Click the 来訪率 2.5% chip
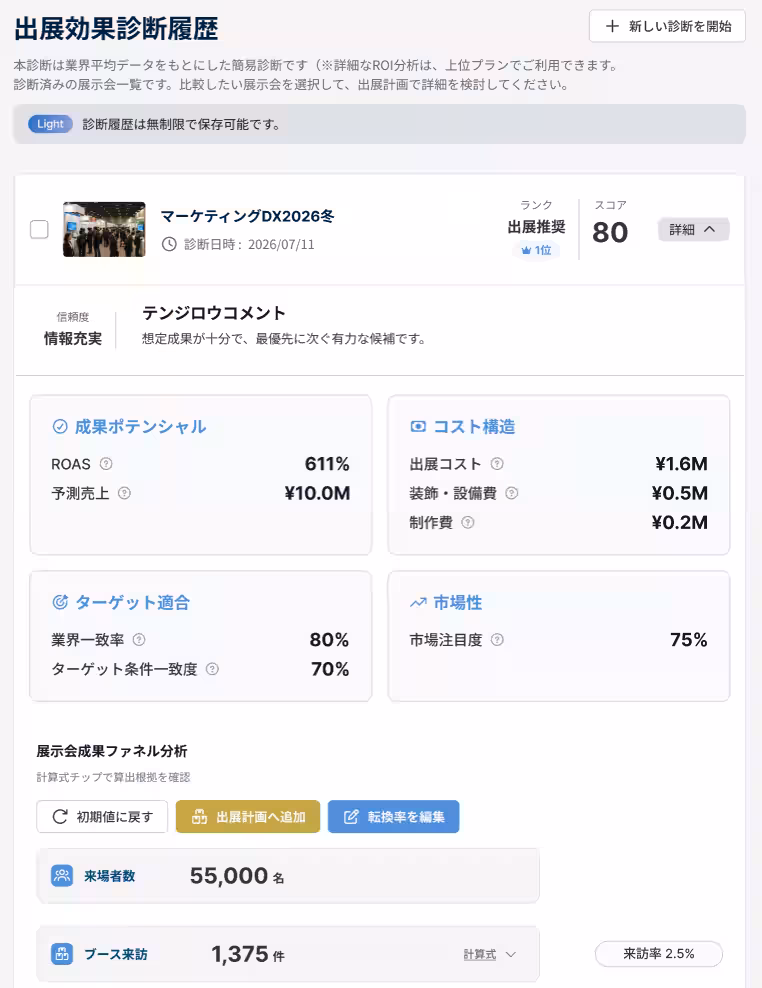This screenshot has width=762, height=988. (x=659, y=954)
